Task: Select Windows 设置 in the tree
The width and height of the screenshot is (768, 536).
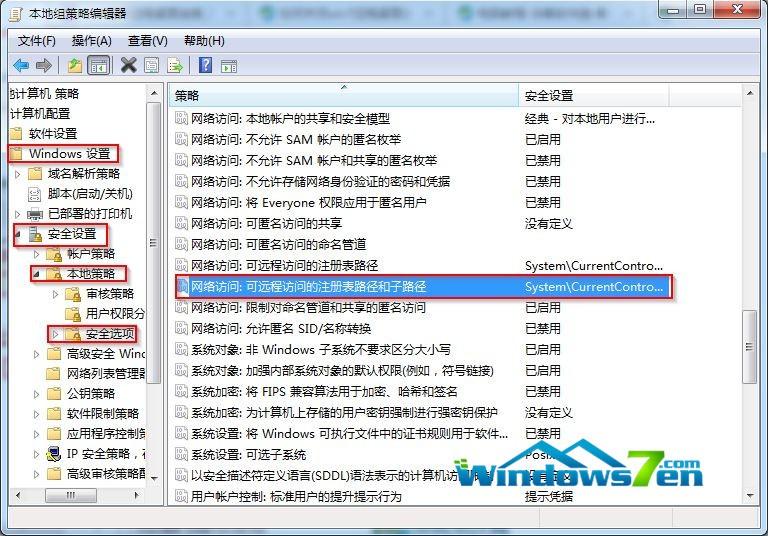Action: tap(70, 154)
